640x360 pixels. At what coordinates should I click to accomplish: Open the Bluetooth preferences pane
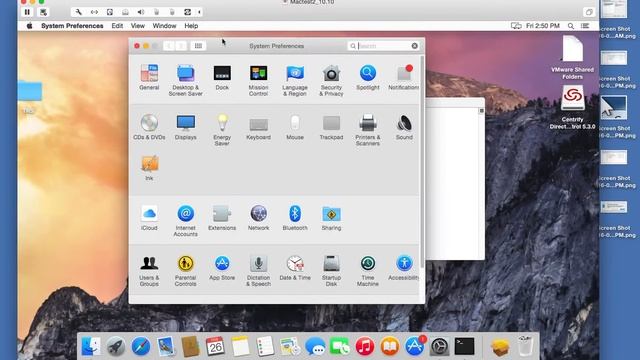coord(295,218)
